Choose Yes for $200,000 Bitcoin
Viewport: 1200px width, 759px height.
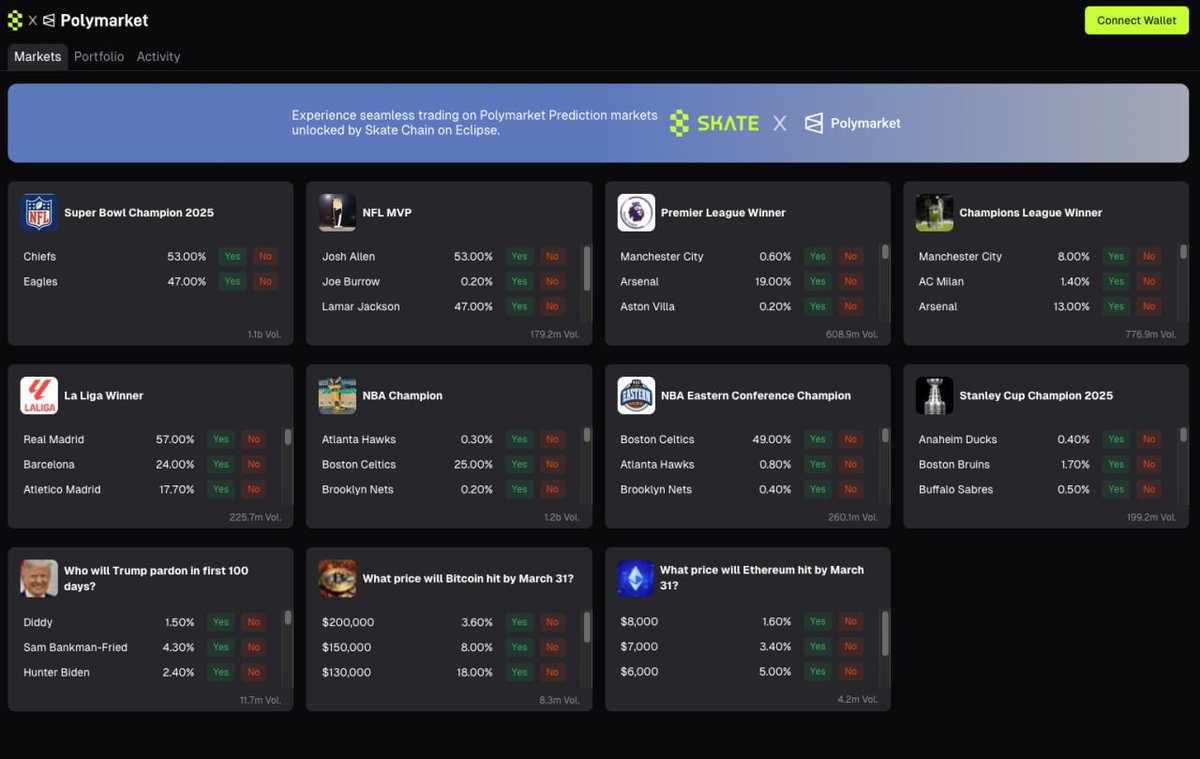519,622
